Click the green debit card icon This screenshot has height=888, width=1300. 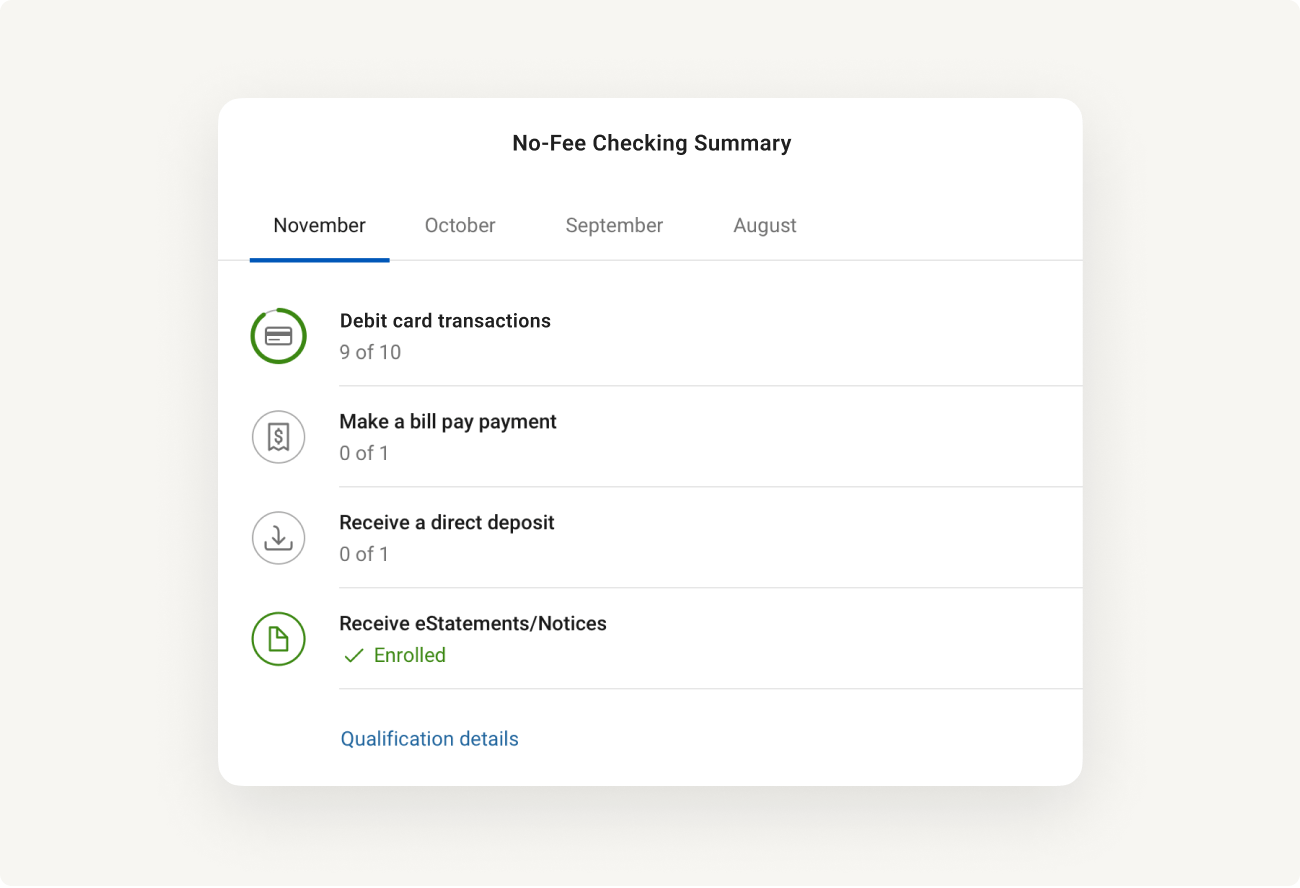[x=278, y=336]
